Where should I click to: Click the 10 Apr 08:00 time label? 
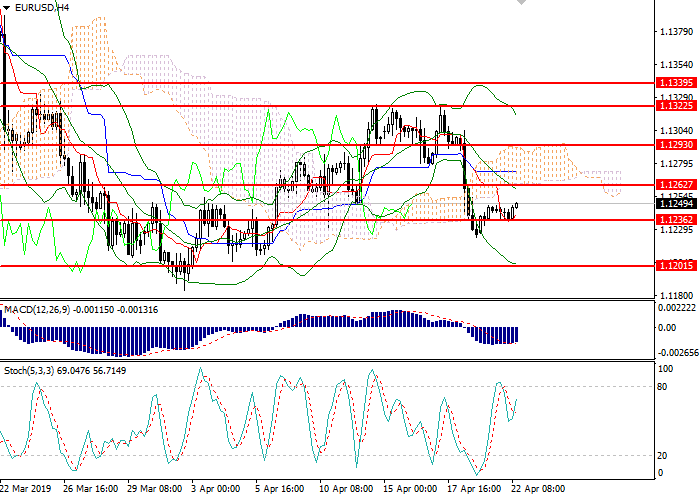pyautogui.click(x=346, y=489)
